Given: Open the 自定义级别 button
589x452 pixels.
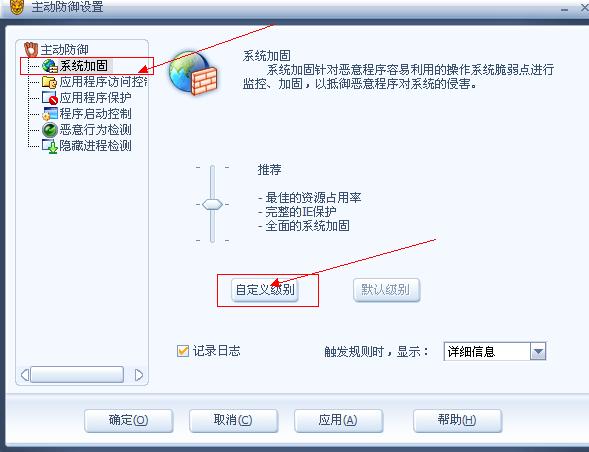Looking at the screenshot, I should (x=265, y=290).
